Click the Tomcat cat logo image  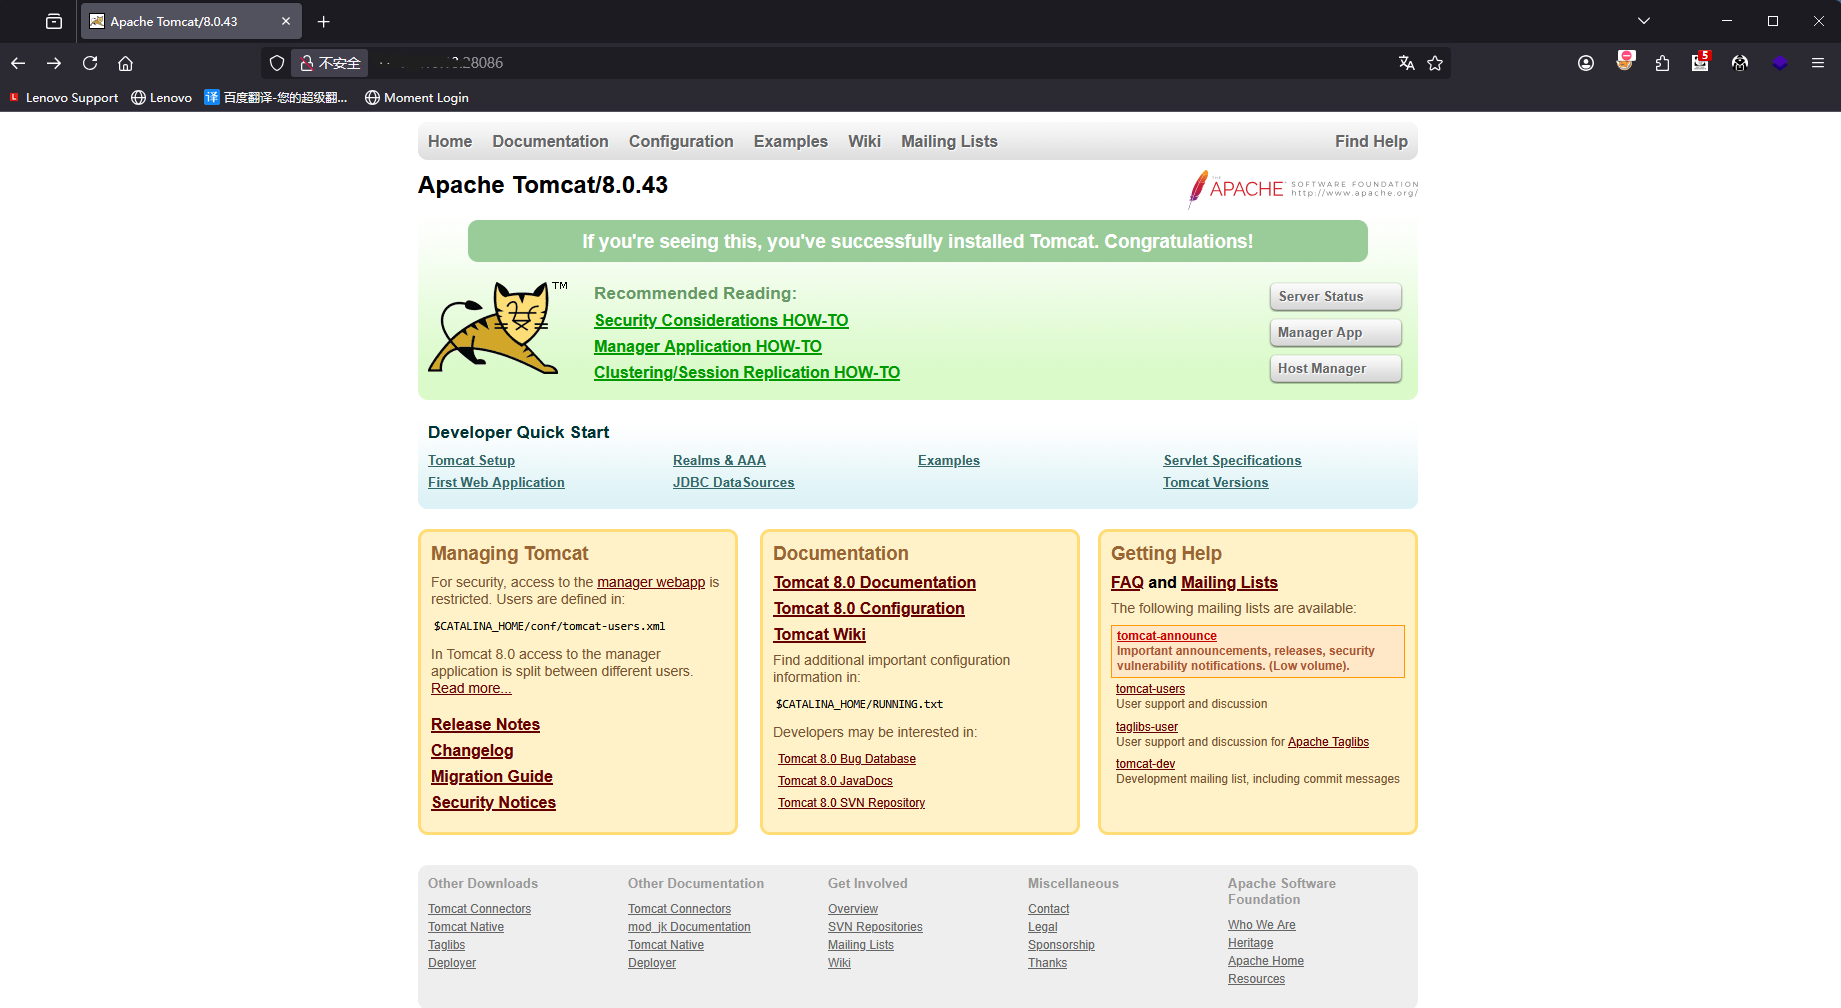click(x=497, y=328)
